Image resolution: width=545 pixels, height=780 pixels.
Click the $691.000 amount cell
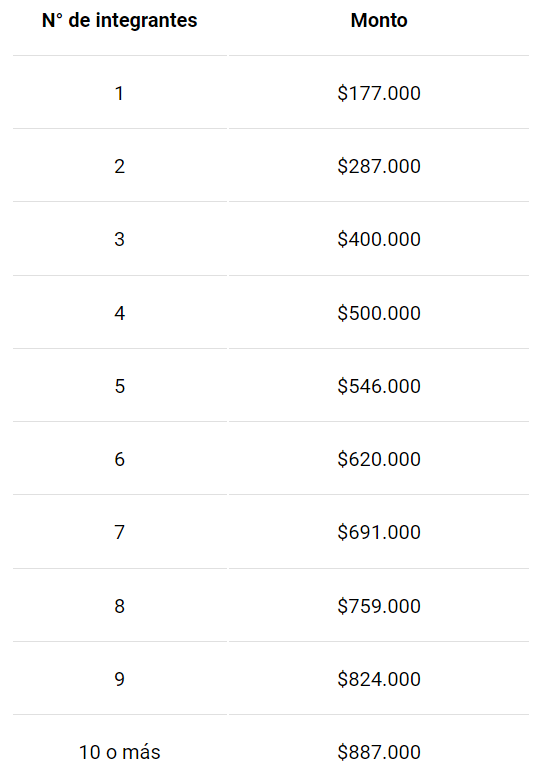tap(379, 532)
